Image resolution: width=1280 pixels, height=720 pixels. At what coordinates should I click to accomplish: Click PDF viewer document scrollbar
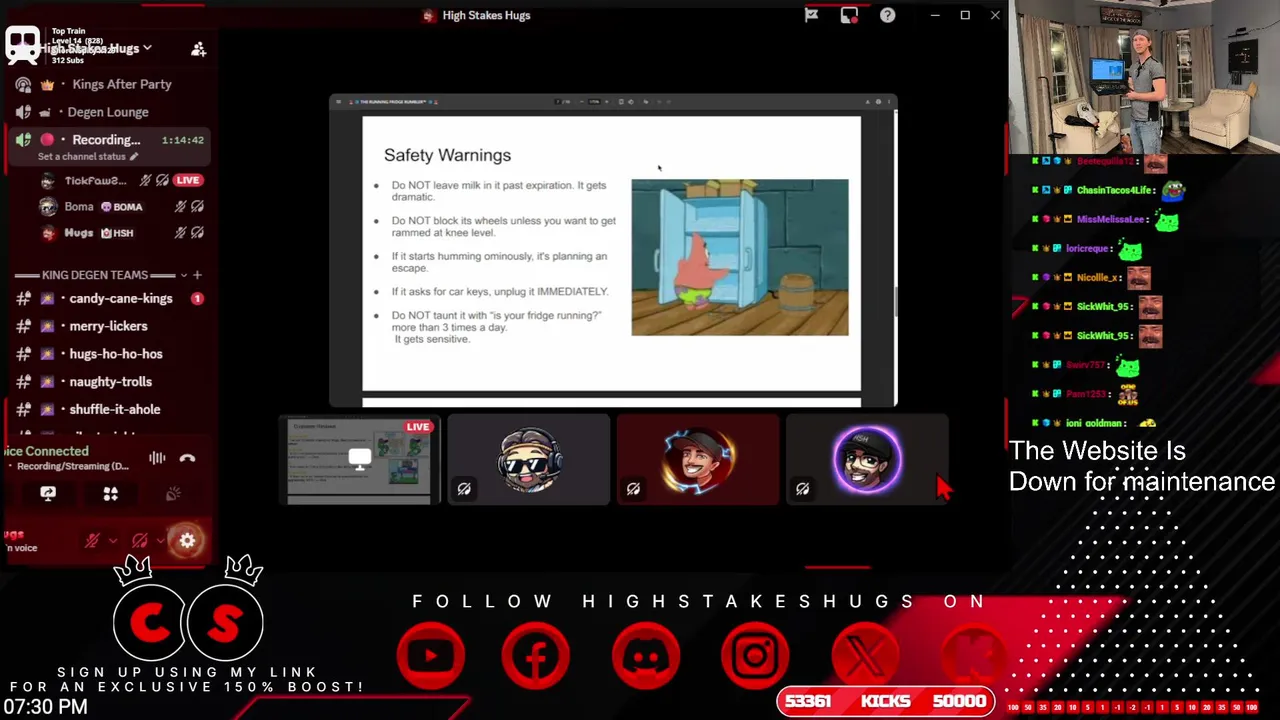tap(894, 300)
